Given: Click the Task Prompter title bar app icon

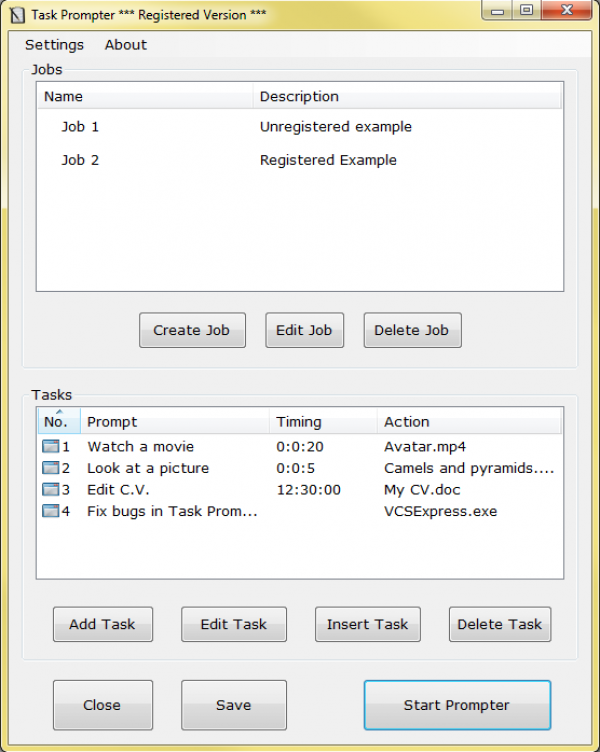Looking at the screenshot, I should coord(16,15).
